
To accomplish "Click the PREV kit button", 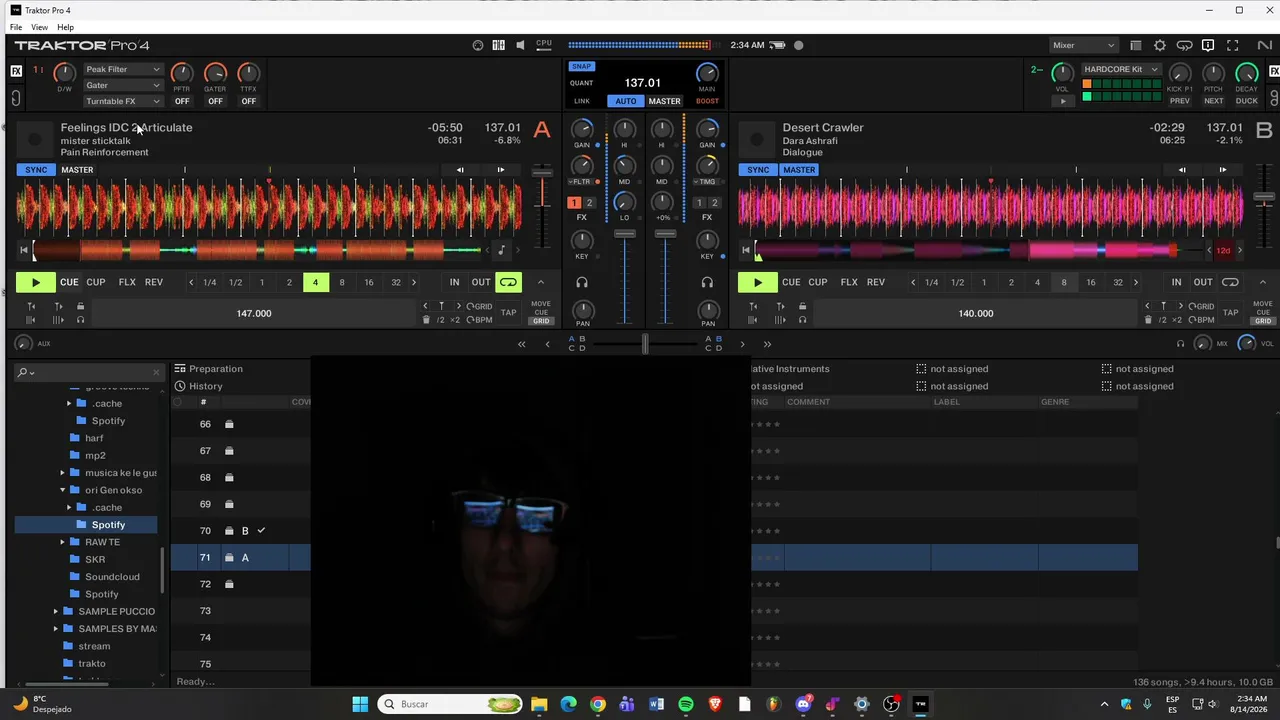I will 1180,101.
